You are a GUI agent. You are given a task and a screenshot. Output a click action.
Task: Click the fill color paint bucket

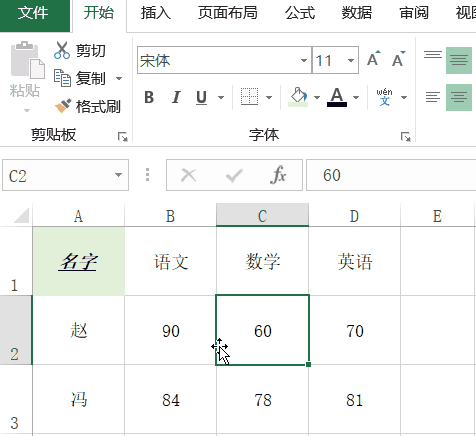(298, 97)
